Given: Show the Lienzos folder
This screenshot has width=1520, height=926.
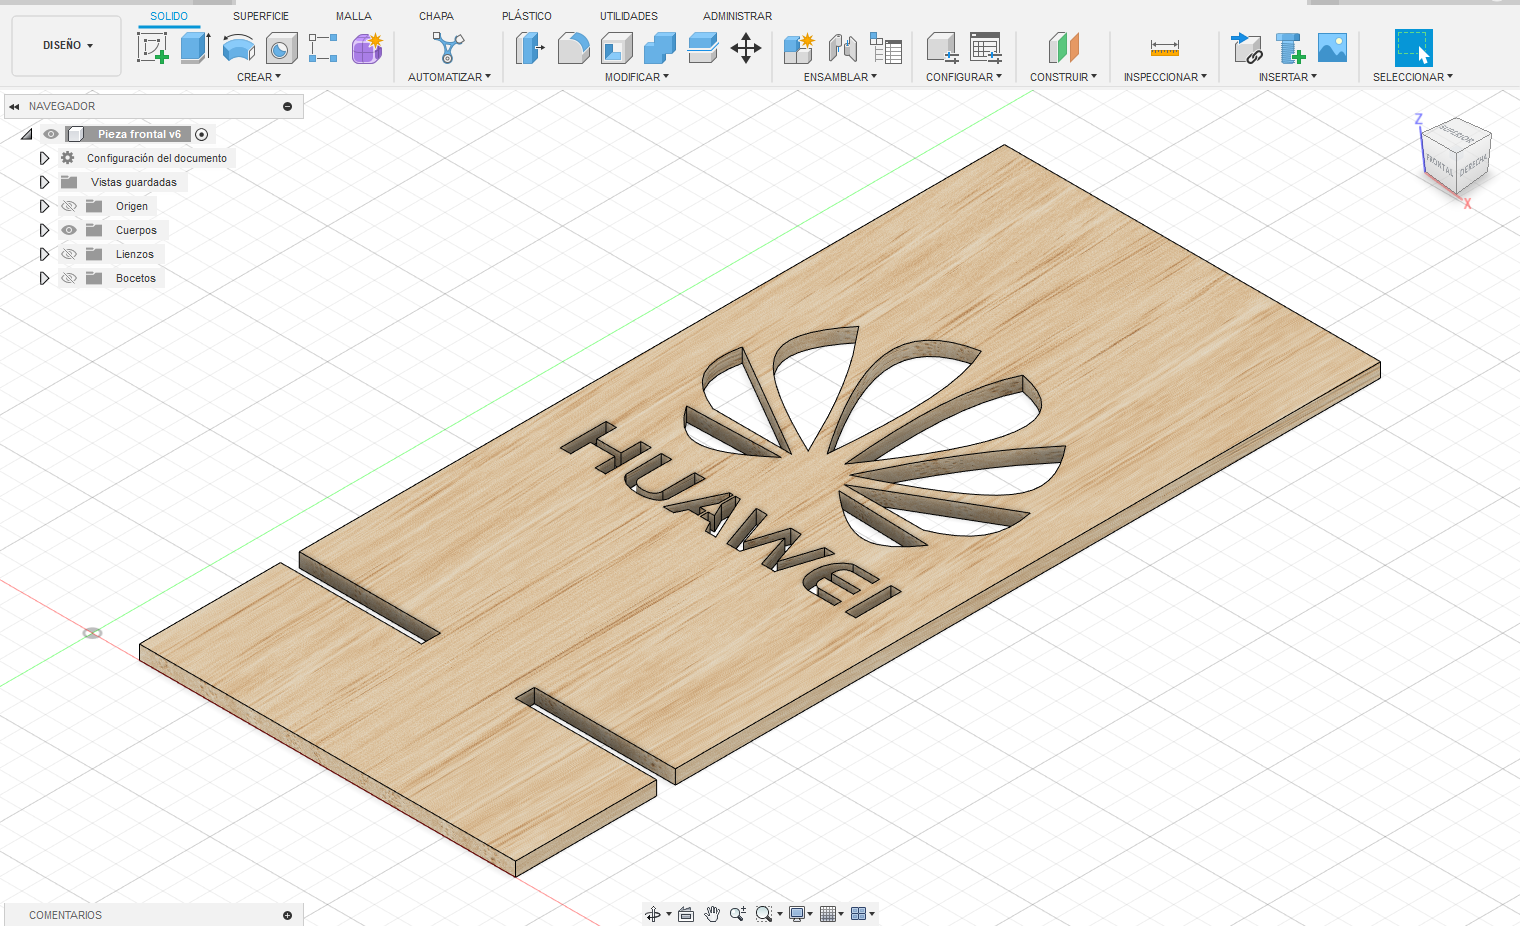Looking at the screenshot, I should click(69, 254).
